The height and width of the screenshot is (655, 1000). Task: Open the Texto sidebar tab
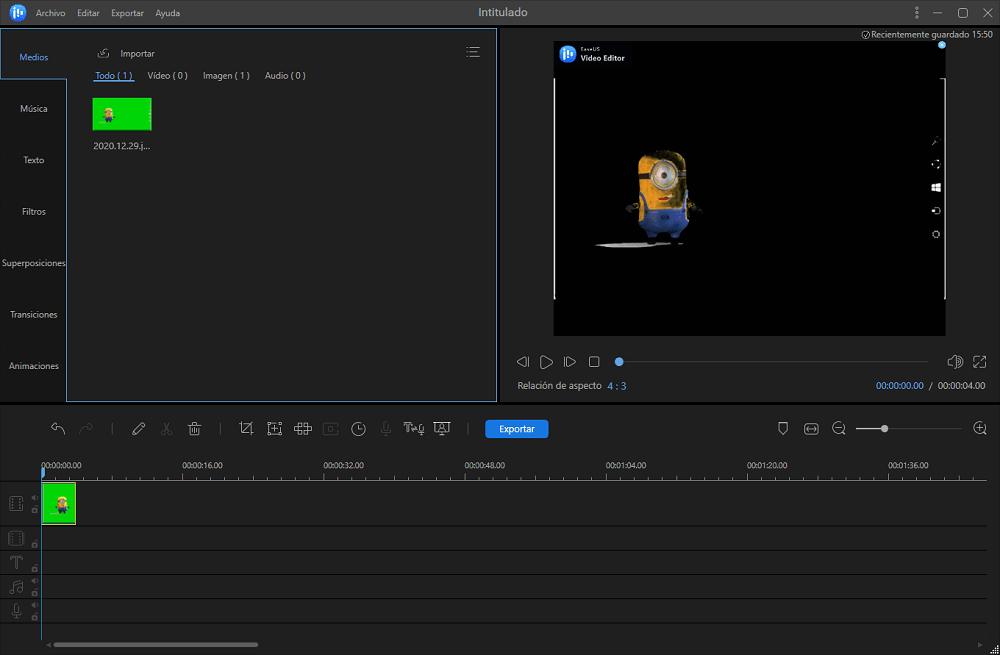33,160
